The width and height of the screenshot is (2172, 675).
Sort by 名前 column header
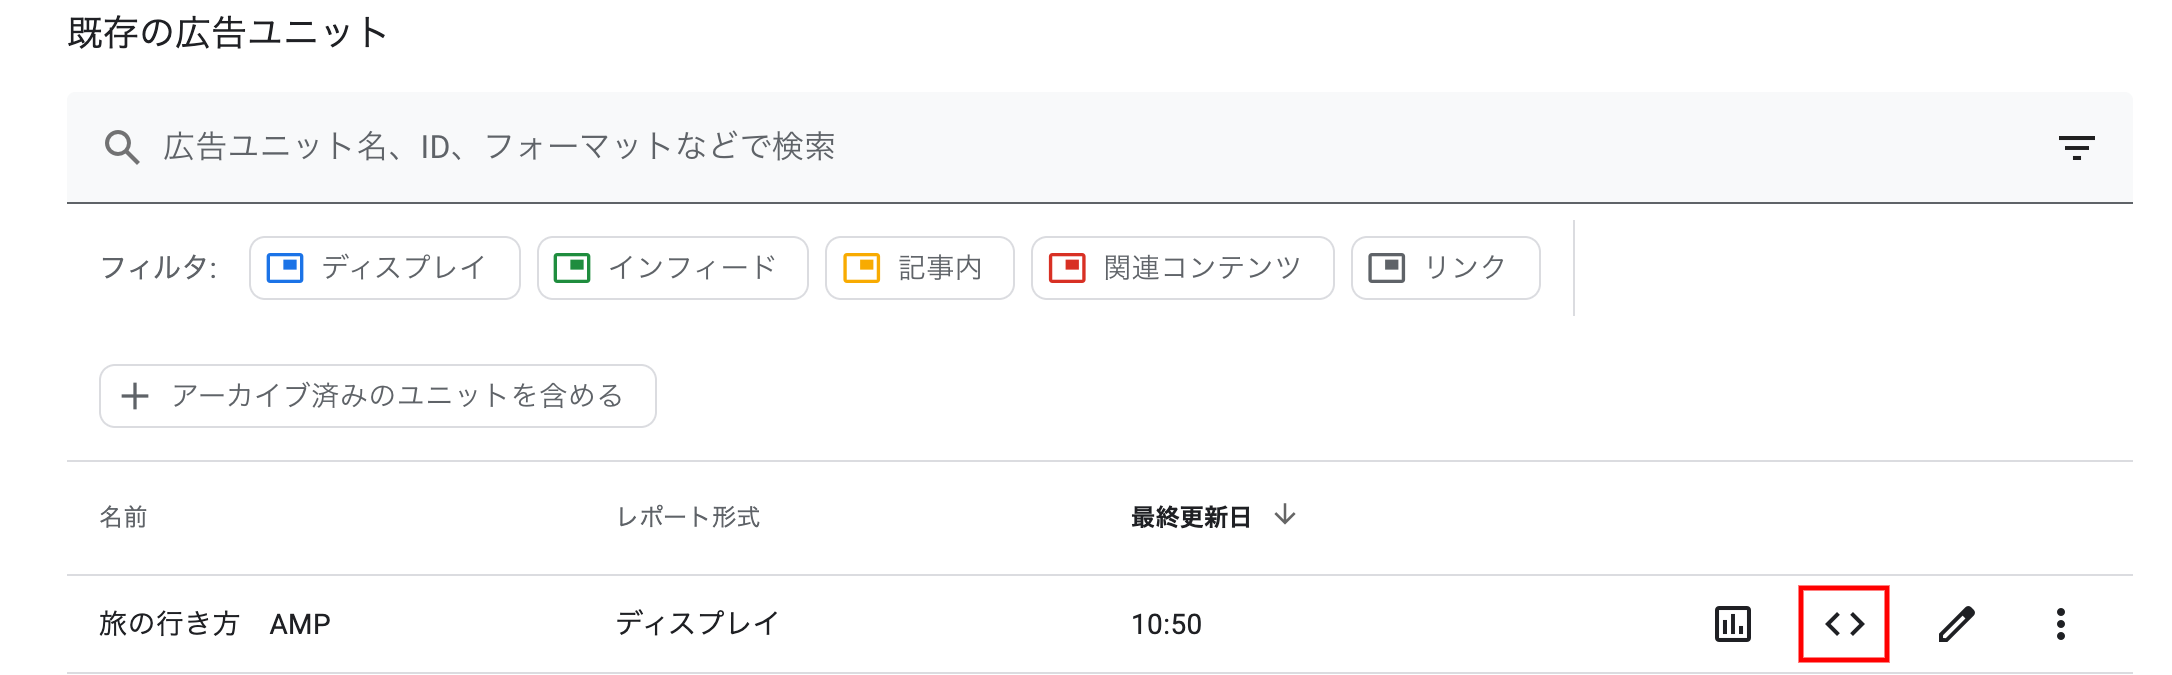(x=123, y=517)
